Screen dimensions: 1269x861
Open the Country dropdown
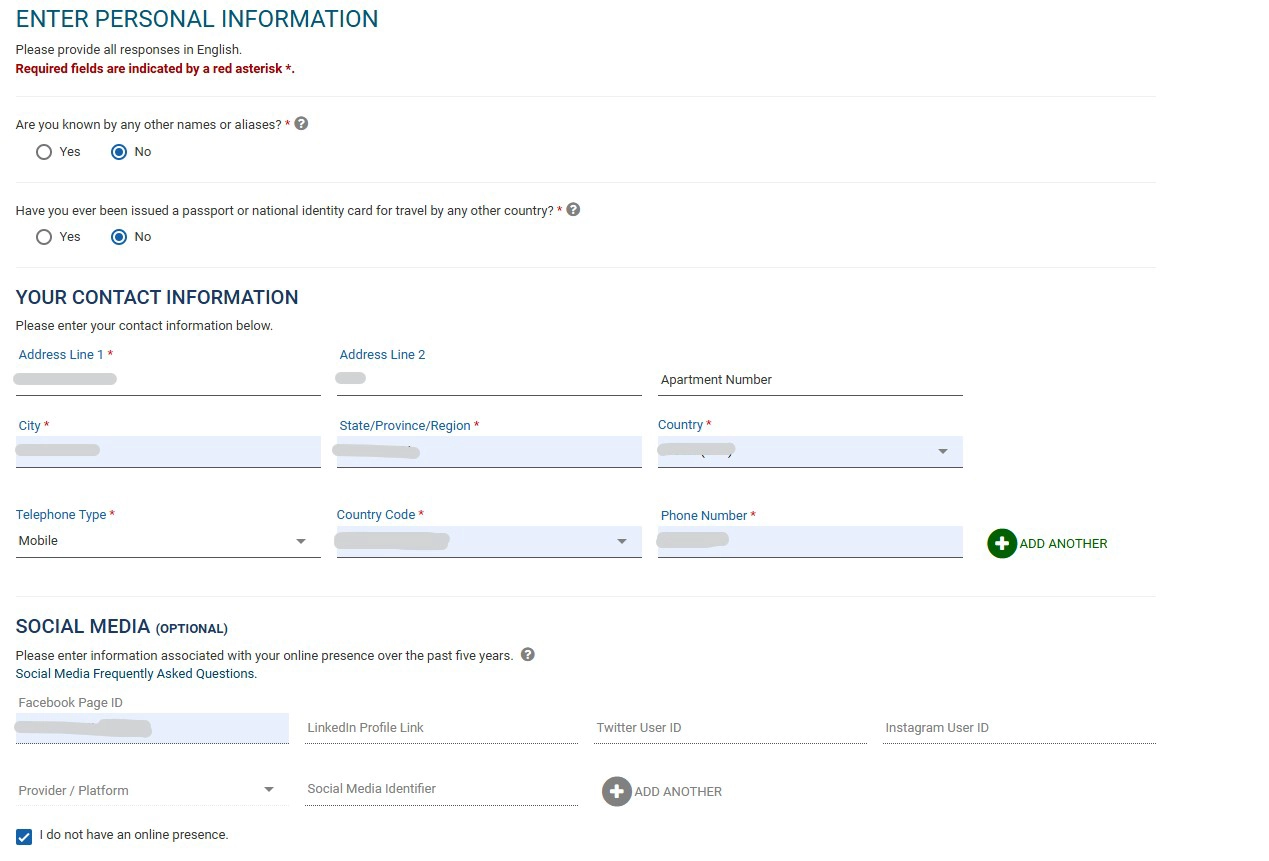coord(942,451)
